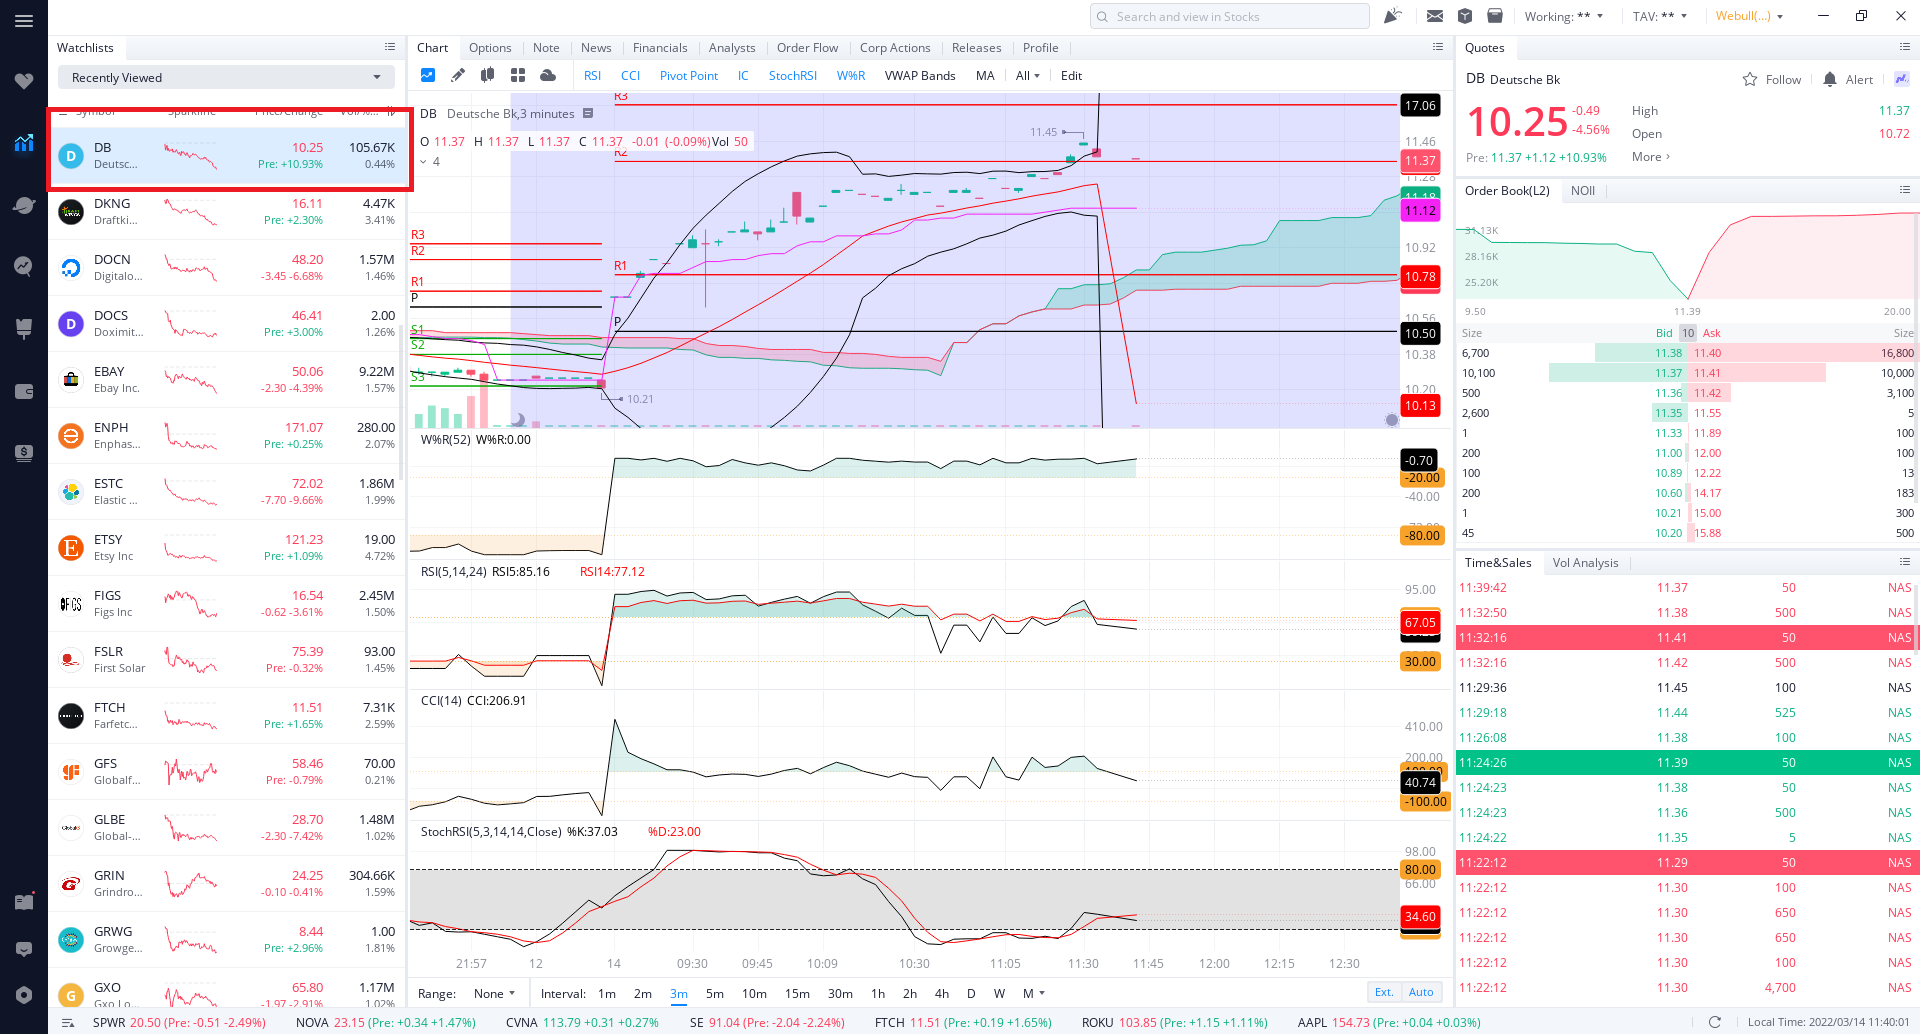Open the dollar account sidebar icon
The height and width of the screenshot is (1034, 1920).
coord(24,452)
